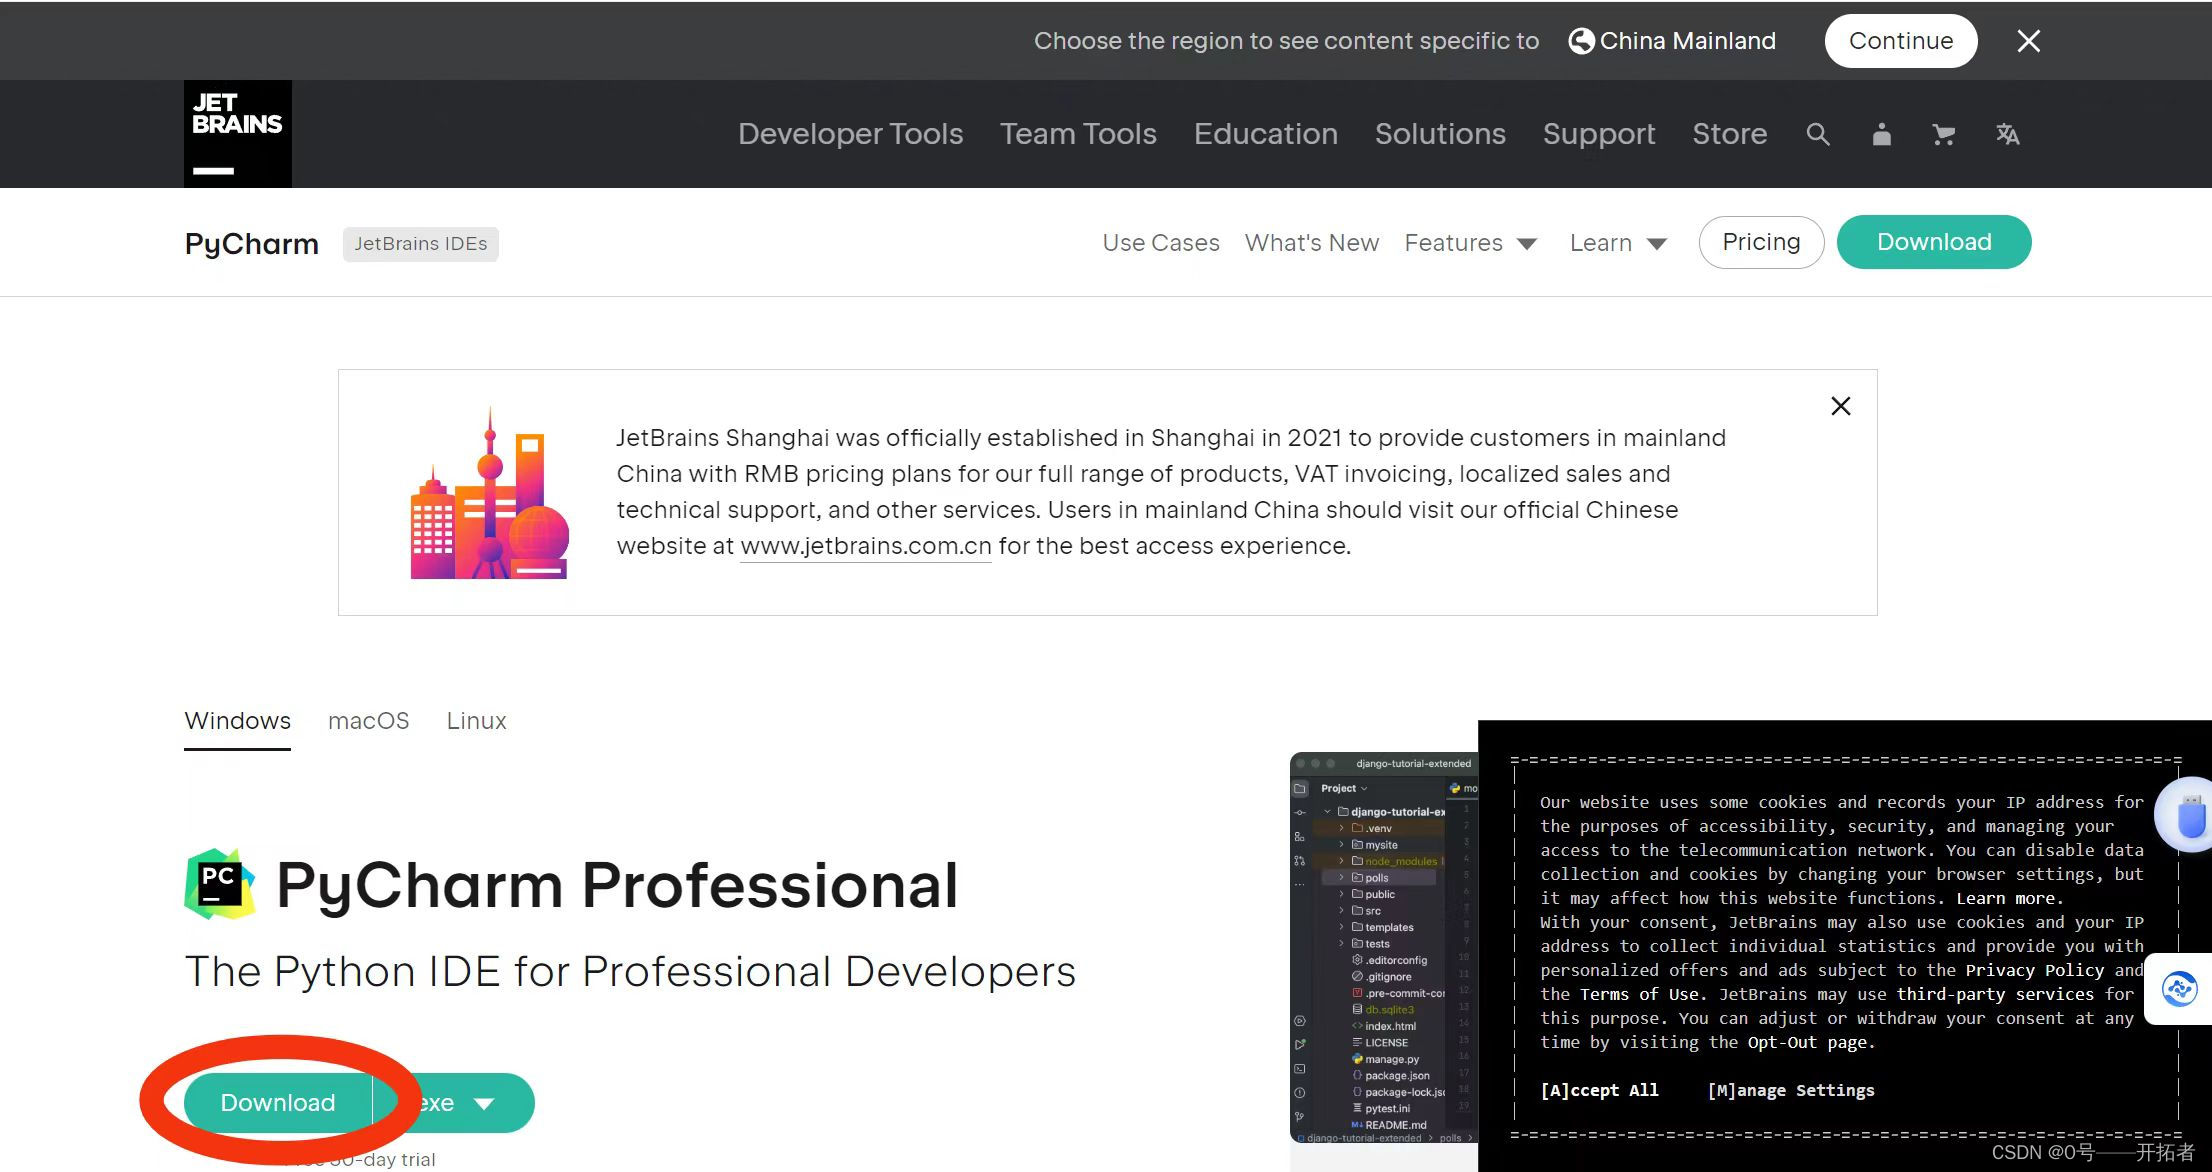
Task: Click the JetBrains logo
Action: [237, 133]
